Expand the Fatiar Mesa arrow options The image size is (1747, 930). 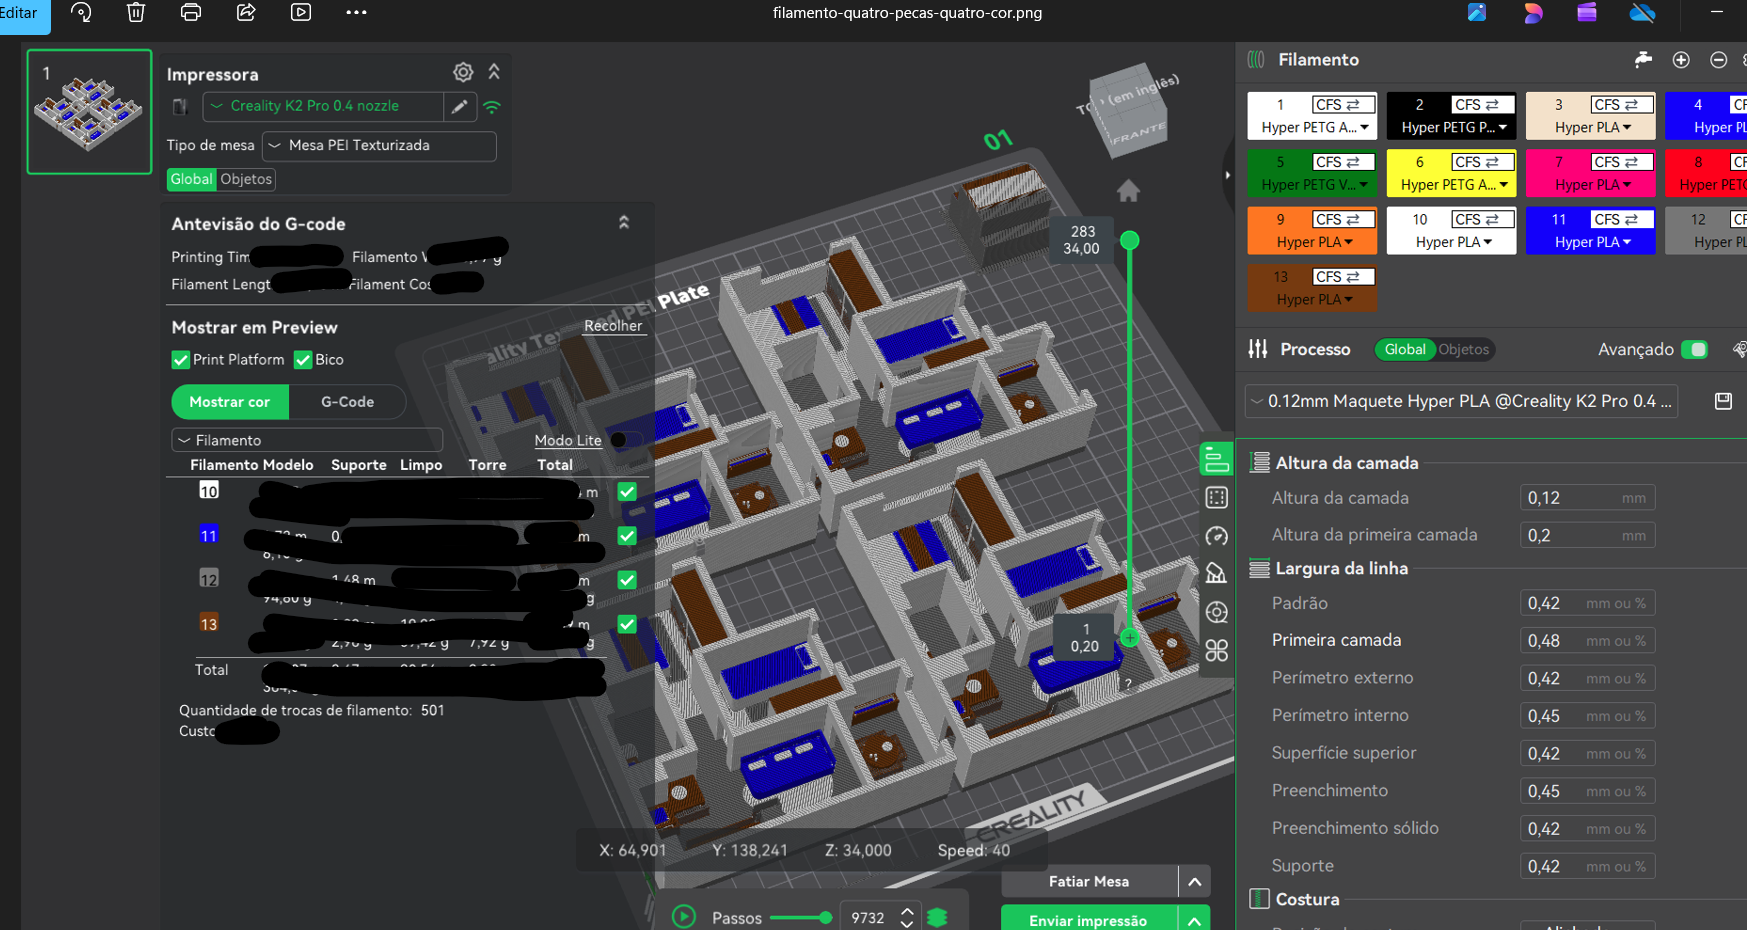tap(1195, 881)
